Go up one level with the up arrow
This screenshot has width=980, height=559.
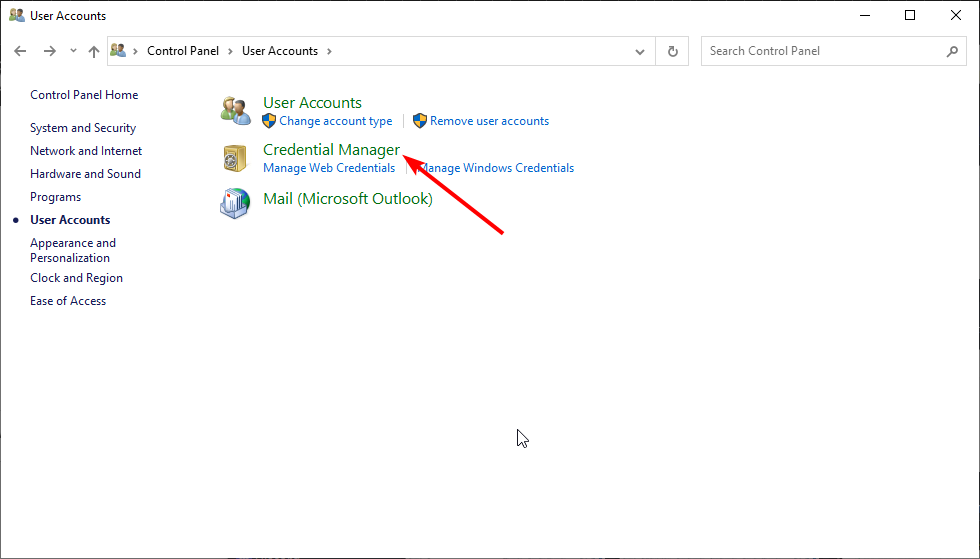pos(94,51)
